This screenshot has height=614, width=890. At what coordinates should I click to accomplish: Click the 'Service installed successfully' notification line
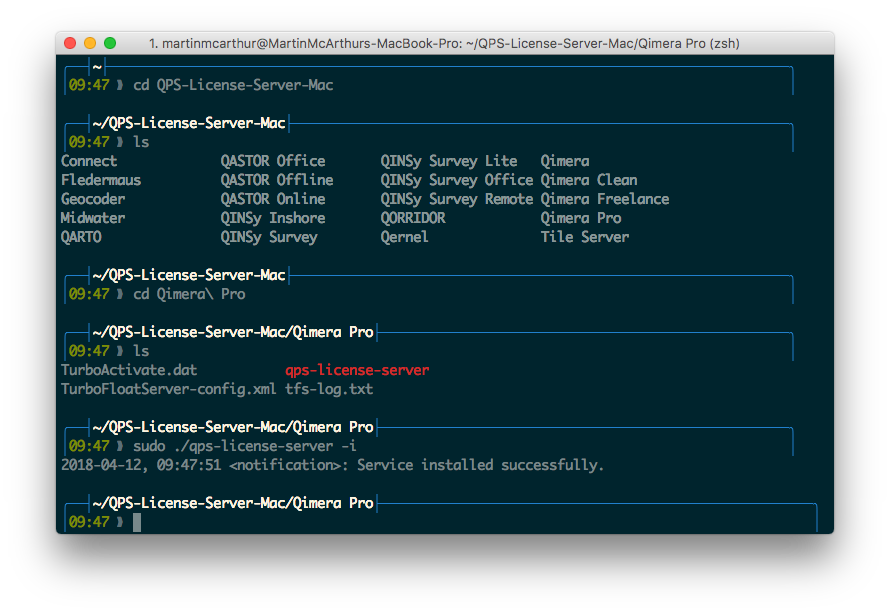333,465
